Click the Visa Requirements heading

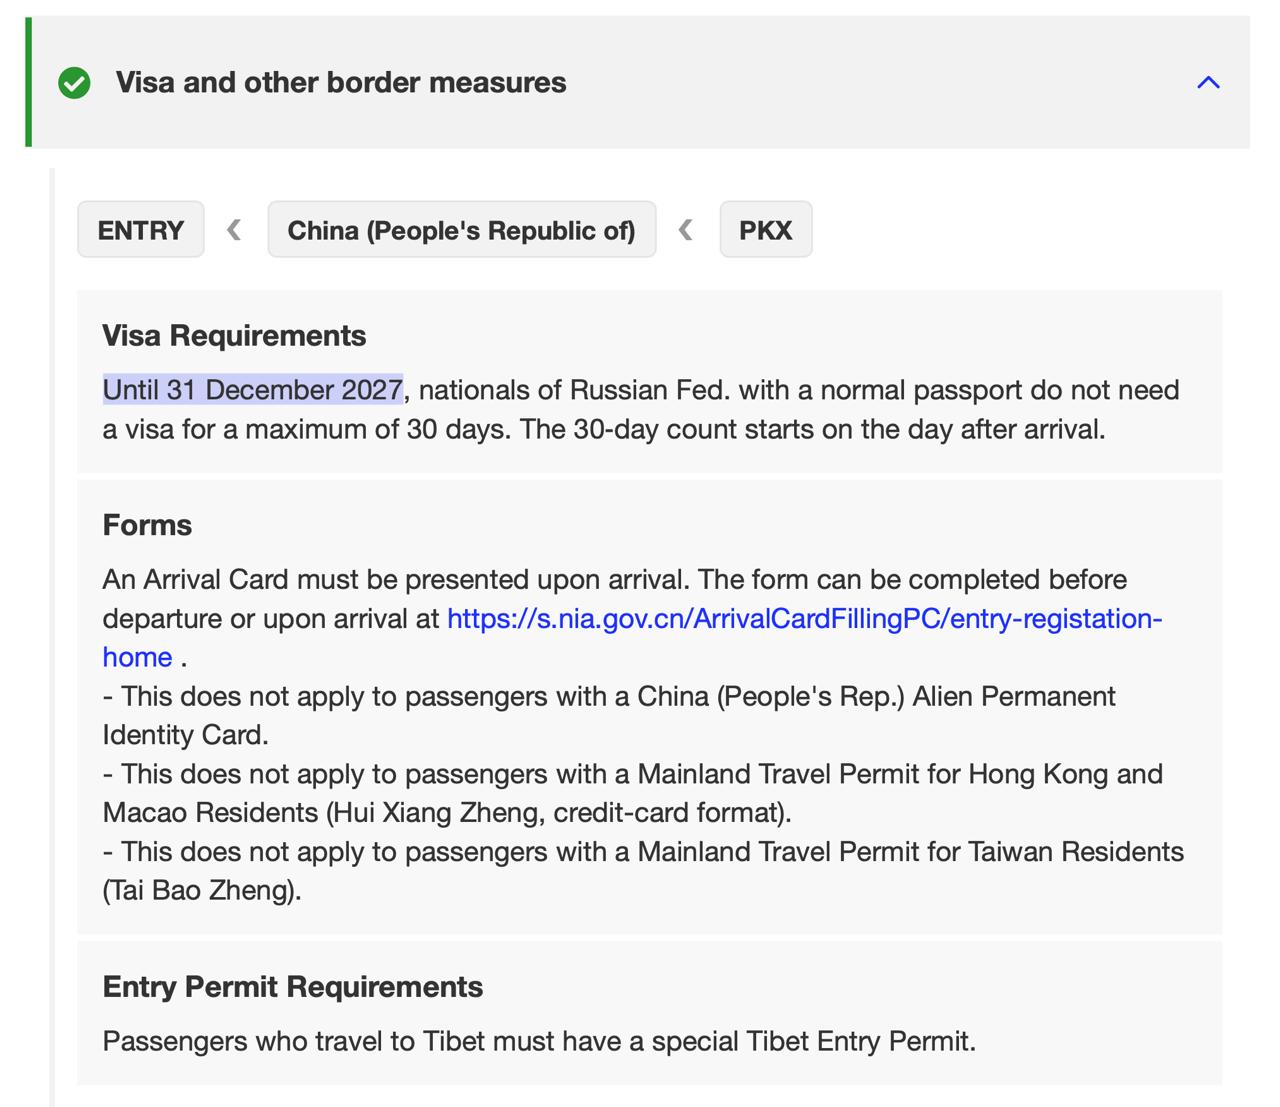pos(234,335)
